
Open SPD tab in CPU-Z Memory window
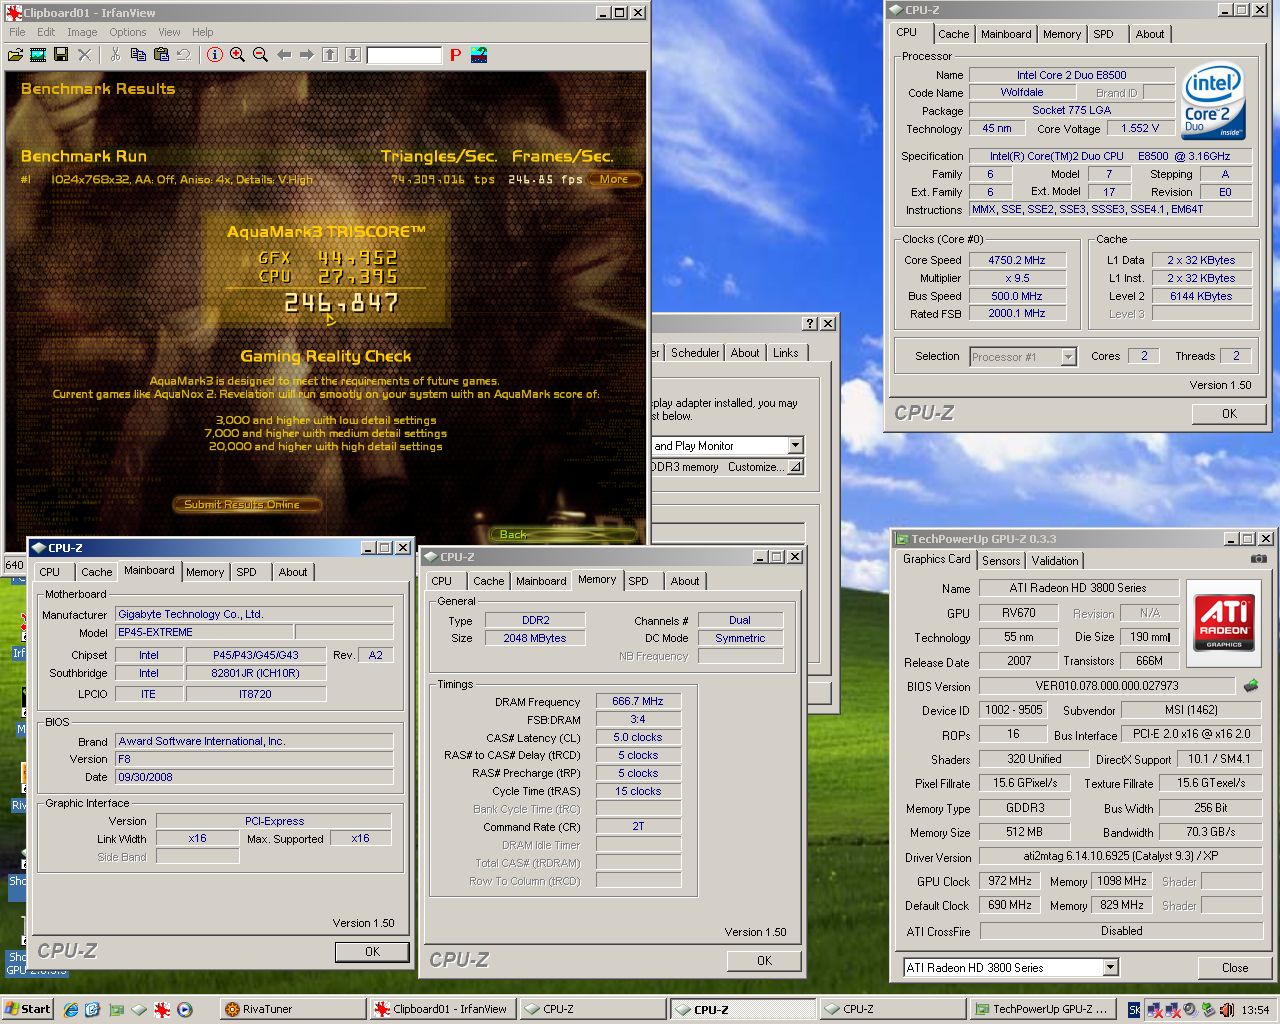pos(639,581)
